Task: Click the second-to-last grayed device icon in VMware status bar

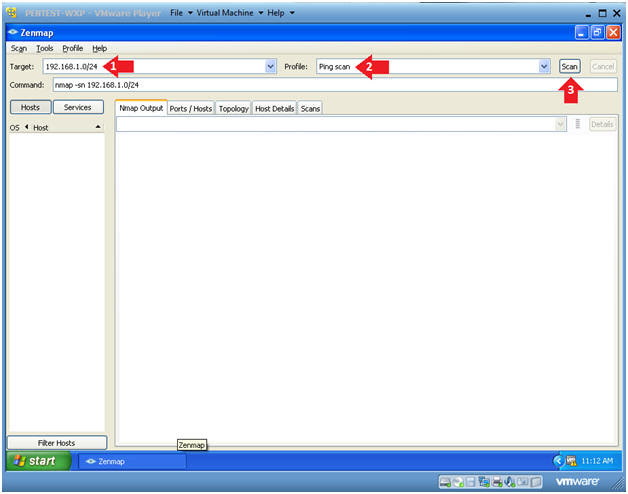Action: click(x=523, y=482)
